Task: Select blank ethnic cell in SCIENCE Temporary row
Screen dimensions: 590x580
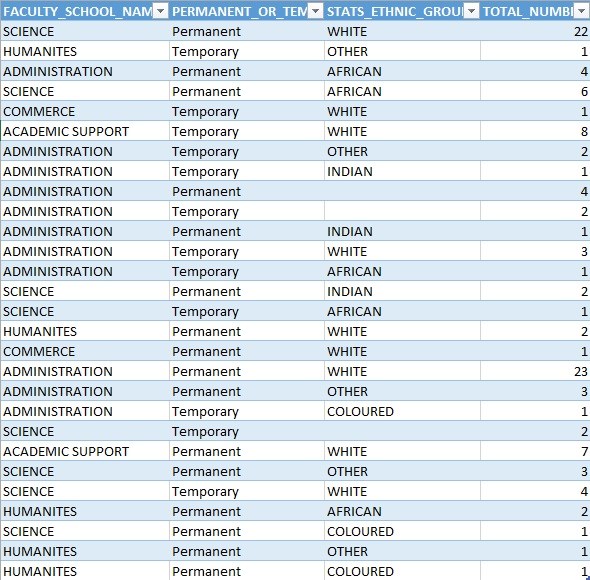Action: pos(402,432)
